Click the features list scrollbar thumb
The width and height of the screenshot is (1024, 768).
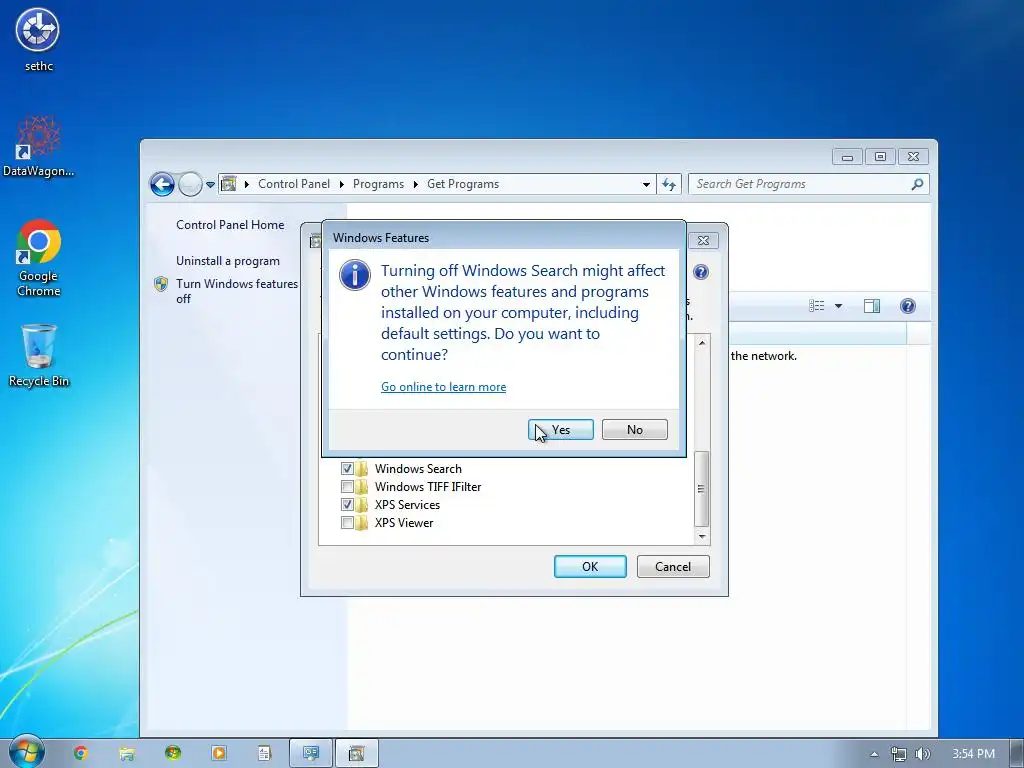coord(701,488)
